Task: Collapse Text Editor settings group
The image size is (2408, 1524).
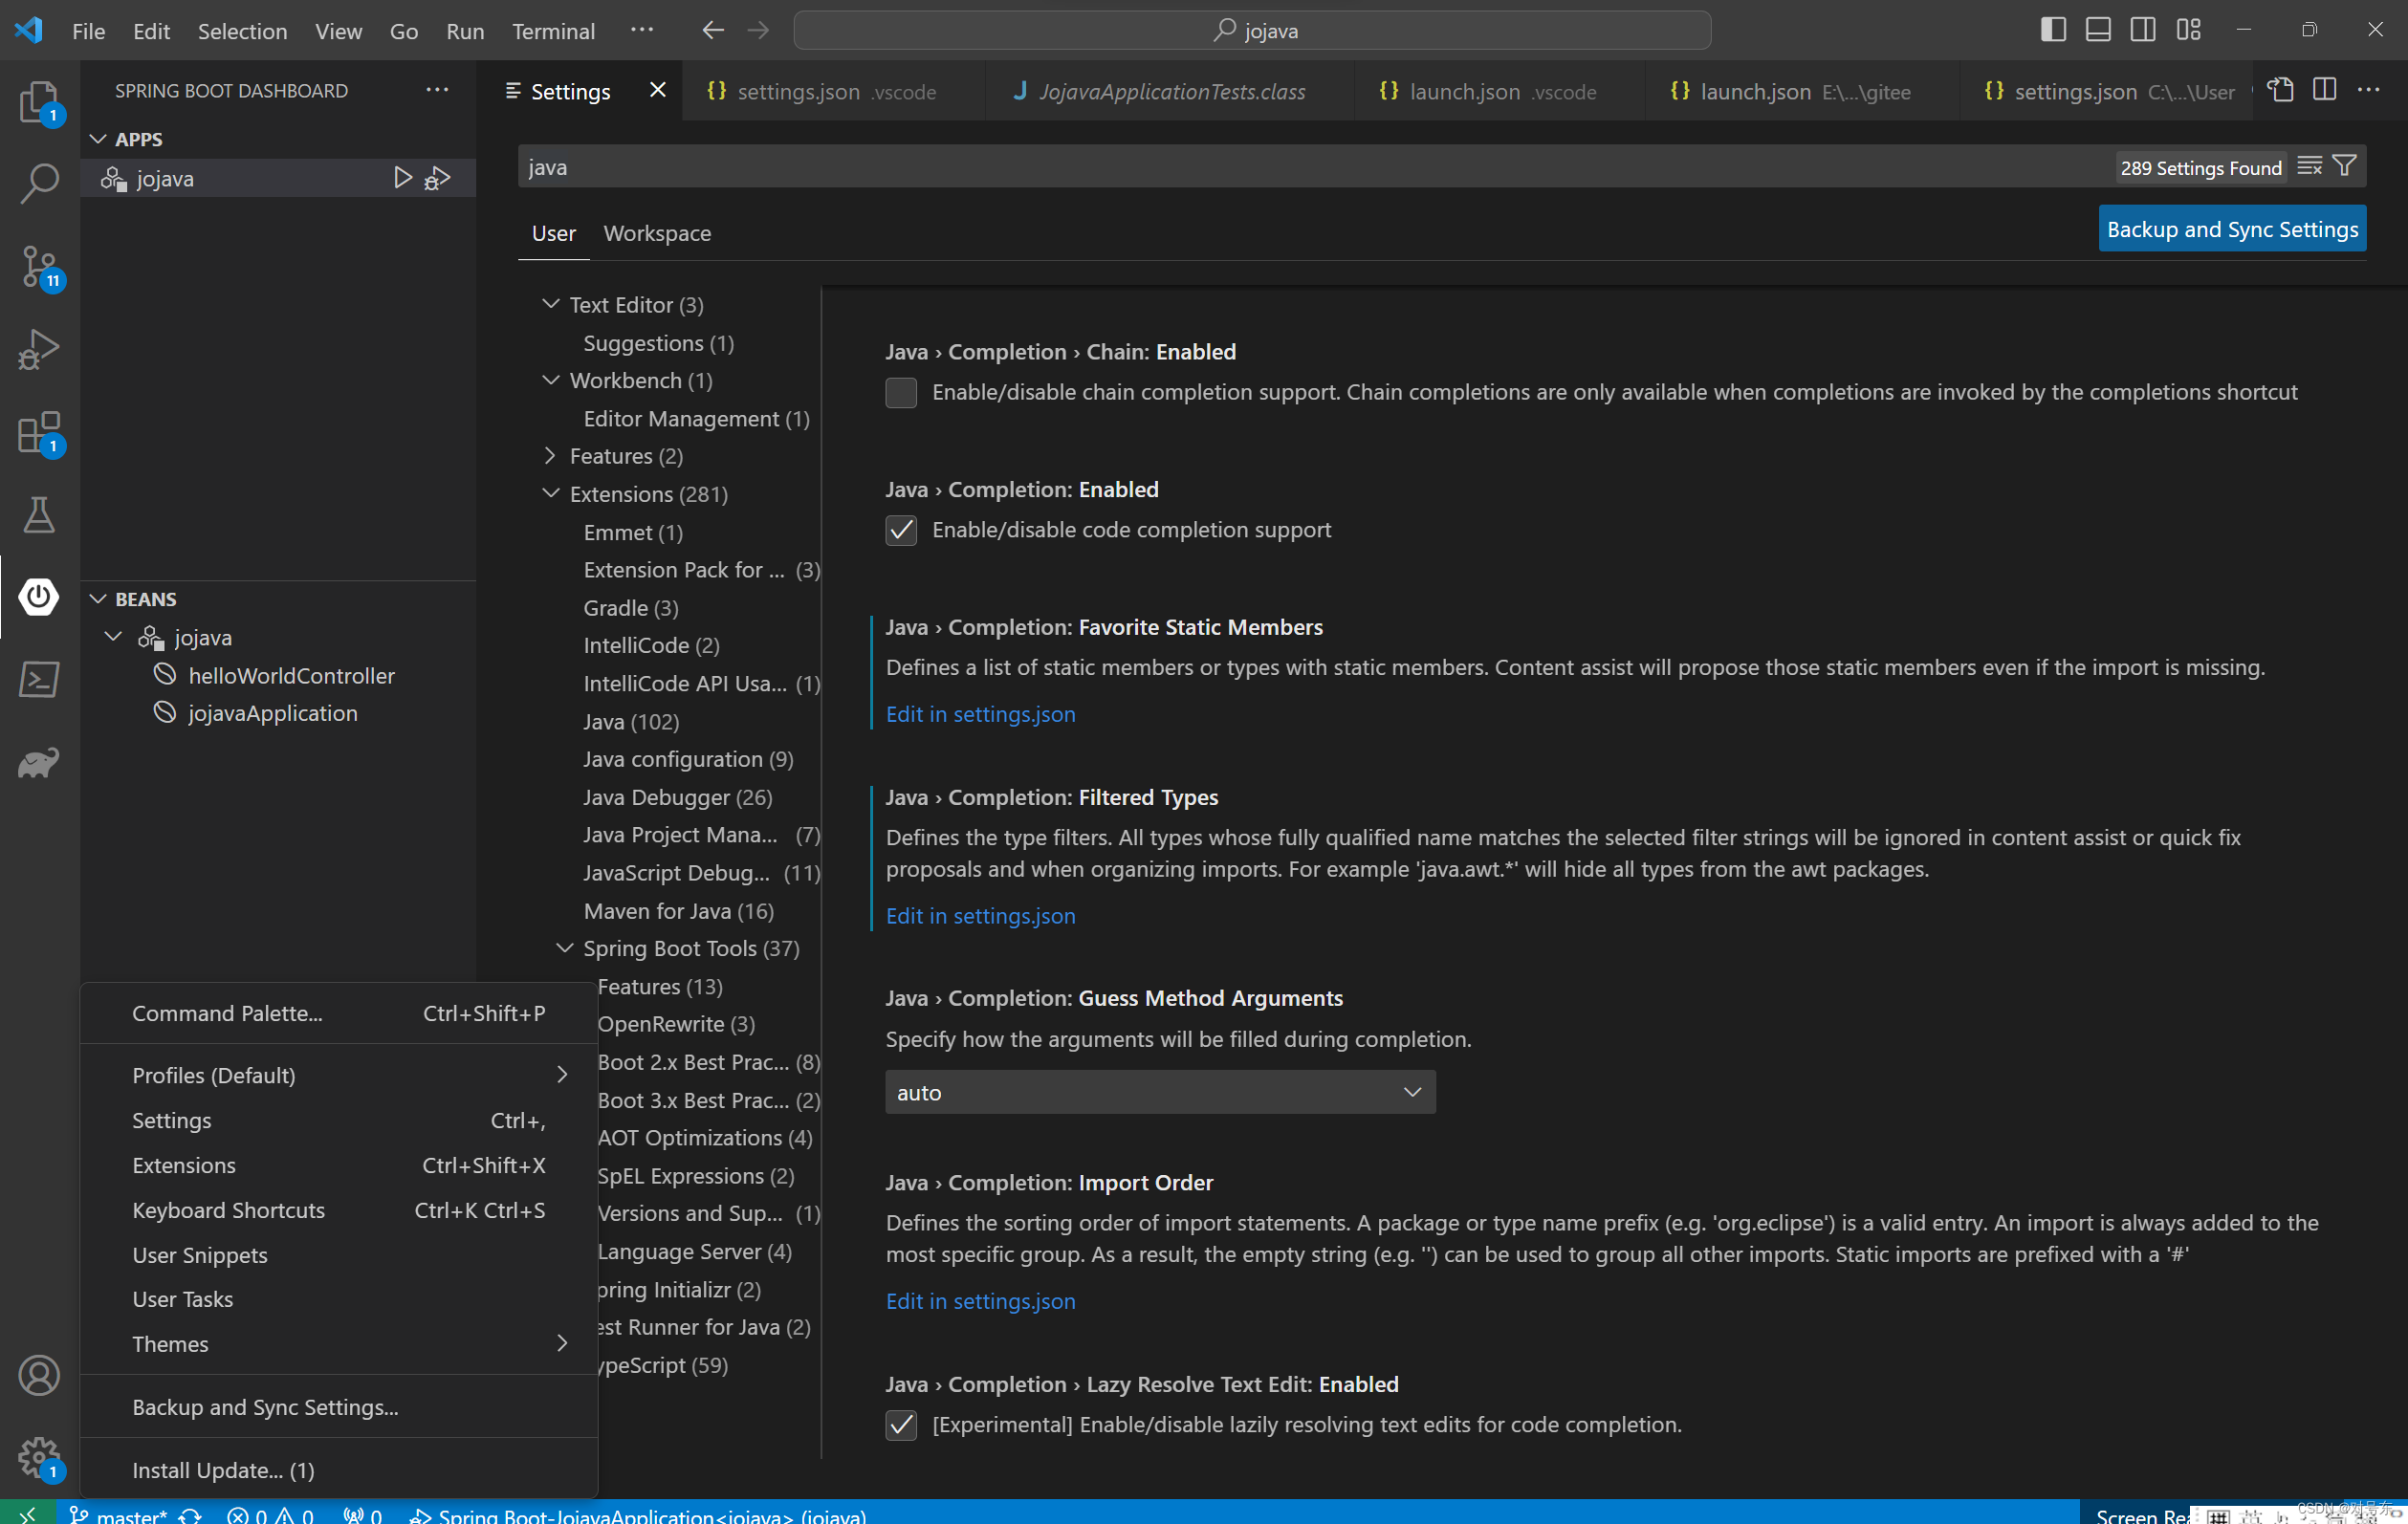Action: coord(550,303)
